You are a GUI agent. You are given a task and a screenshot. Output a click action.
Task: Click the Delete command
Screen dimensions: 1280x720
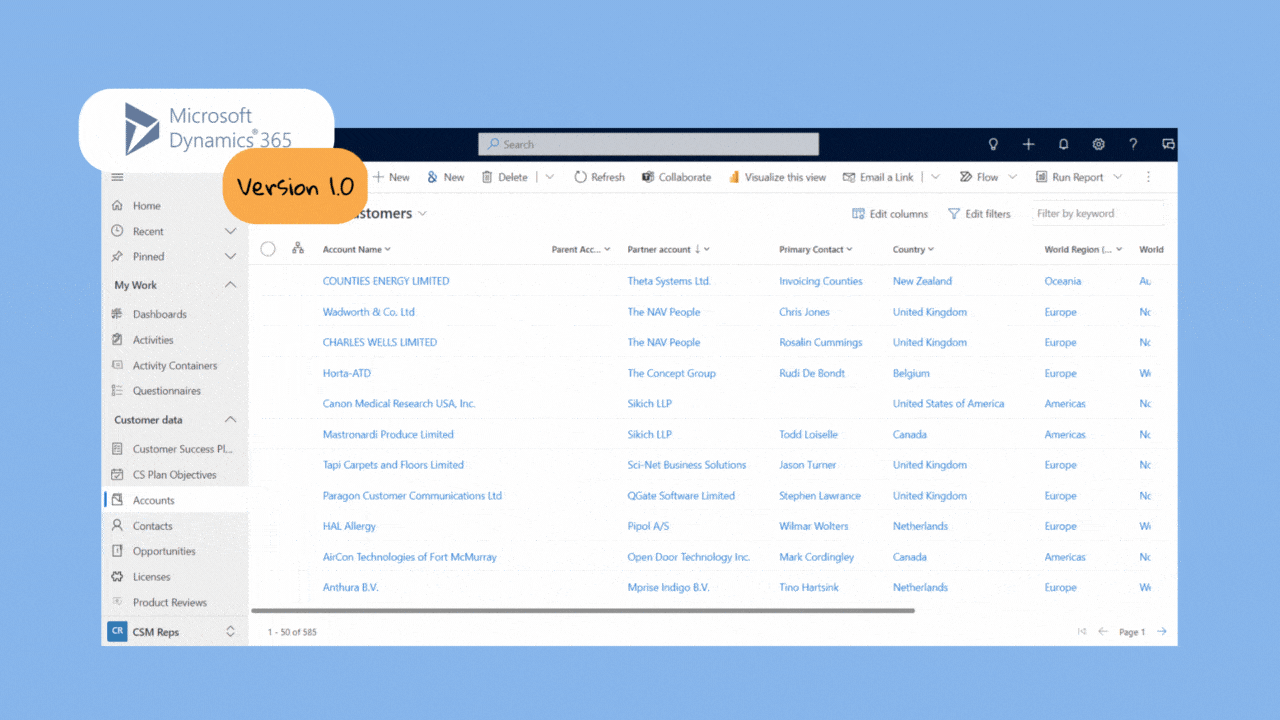click(x=505, y=177)
